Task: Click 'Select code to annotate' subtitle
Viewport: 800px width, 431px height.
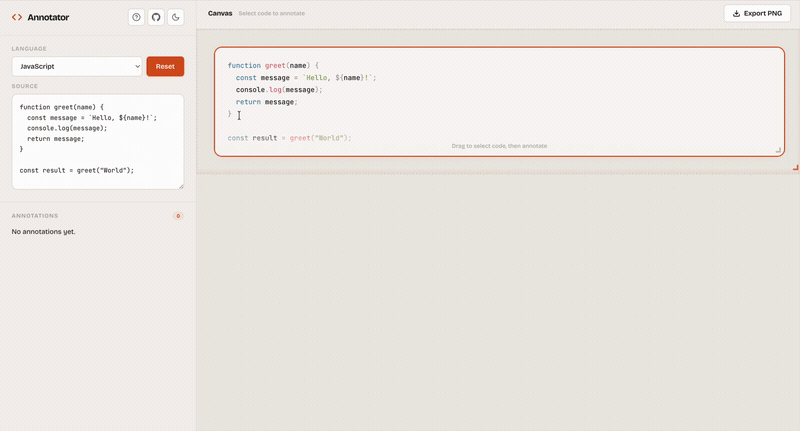Action: click(x=271, y=13)
